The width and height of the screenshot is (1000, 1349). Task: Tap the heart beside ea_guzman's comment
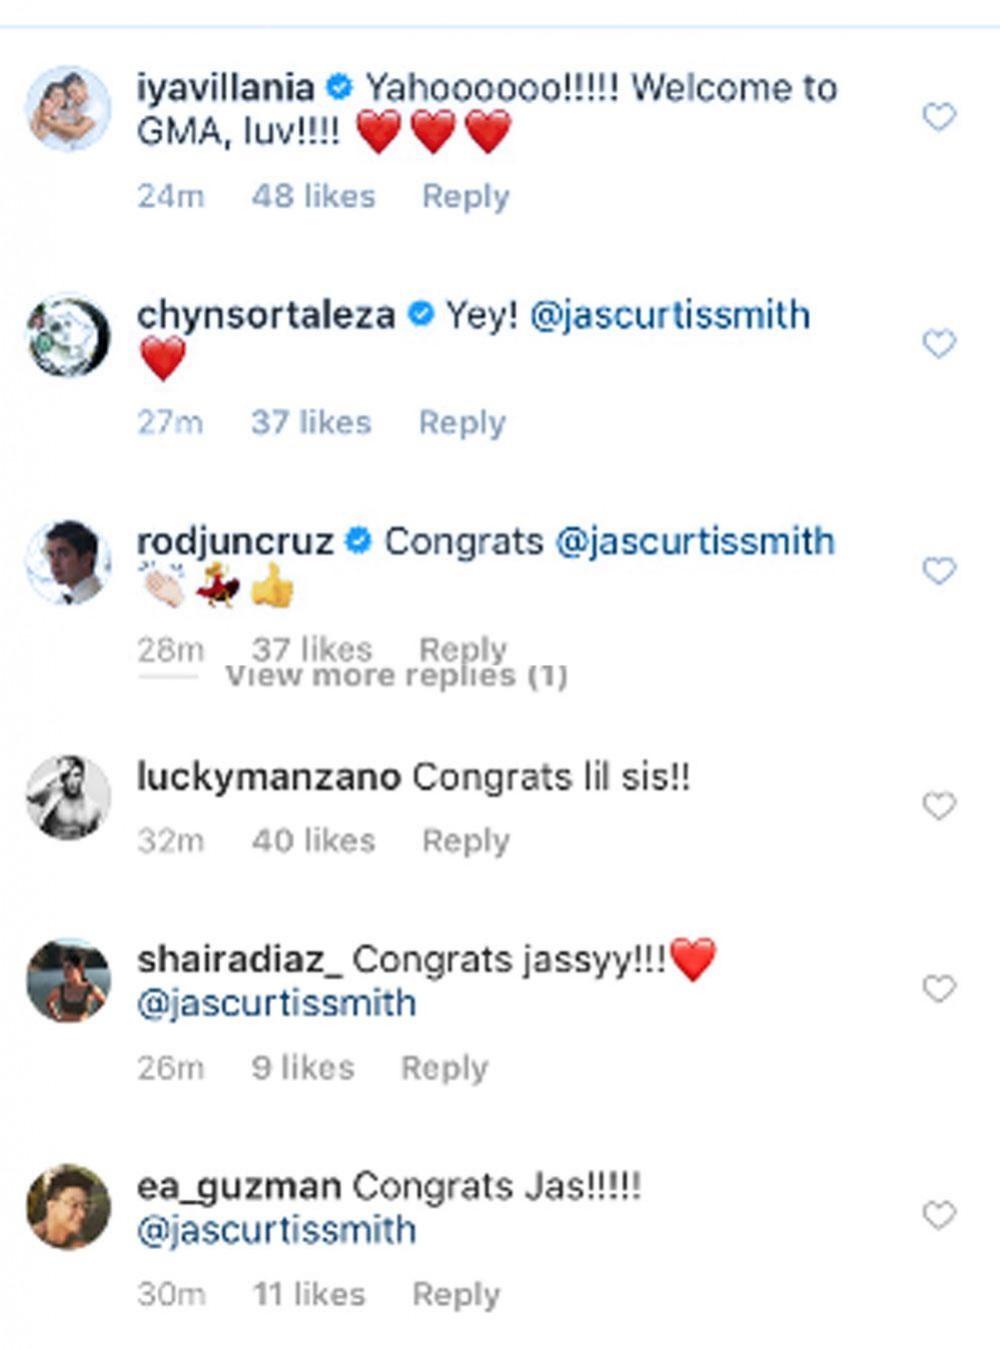click(x=938, y=1215)
